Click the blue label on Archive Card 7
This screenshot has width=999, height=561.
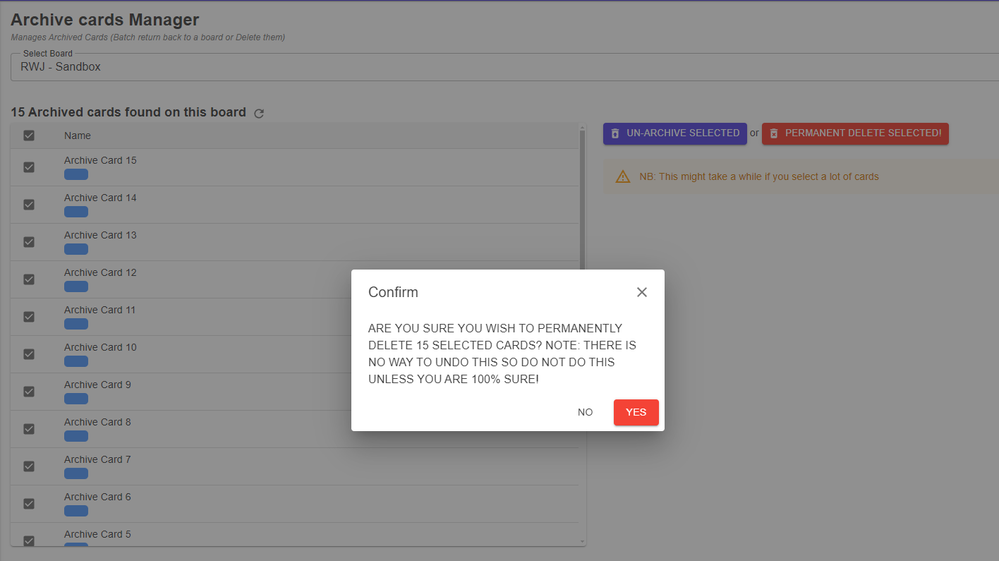(x=76, y=474)
